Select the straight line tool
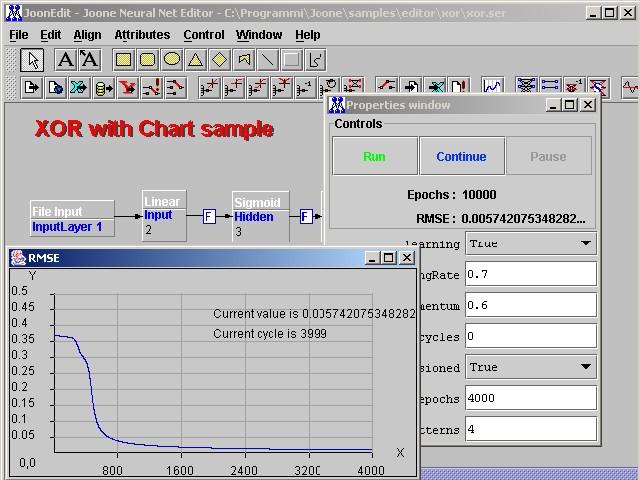The image size is (640, 480). coord(267,60)
